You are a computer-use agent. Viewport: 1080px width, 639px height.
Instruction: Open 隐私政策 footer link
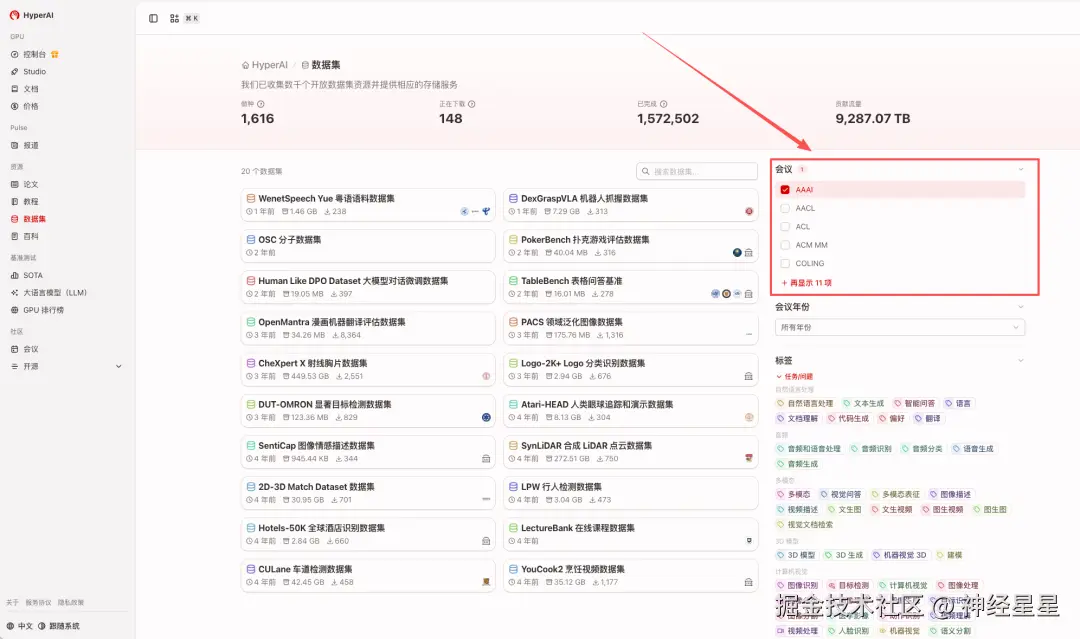click(x=70, y=603)
